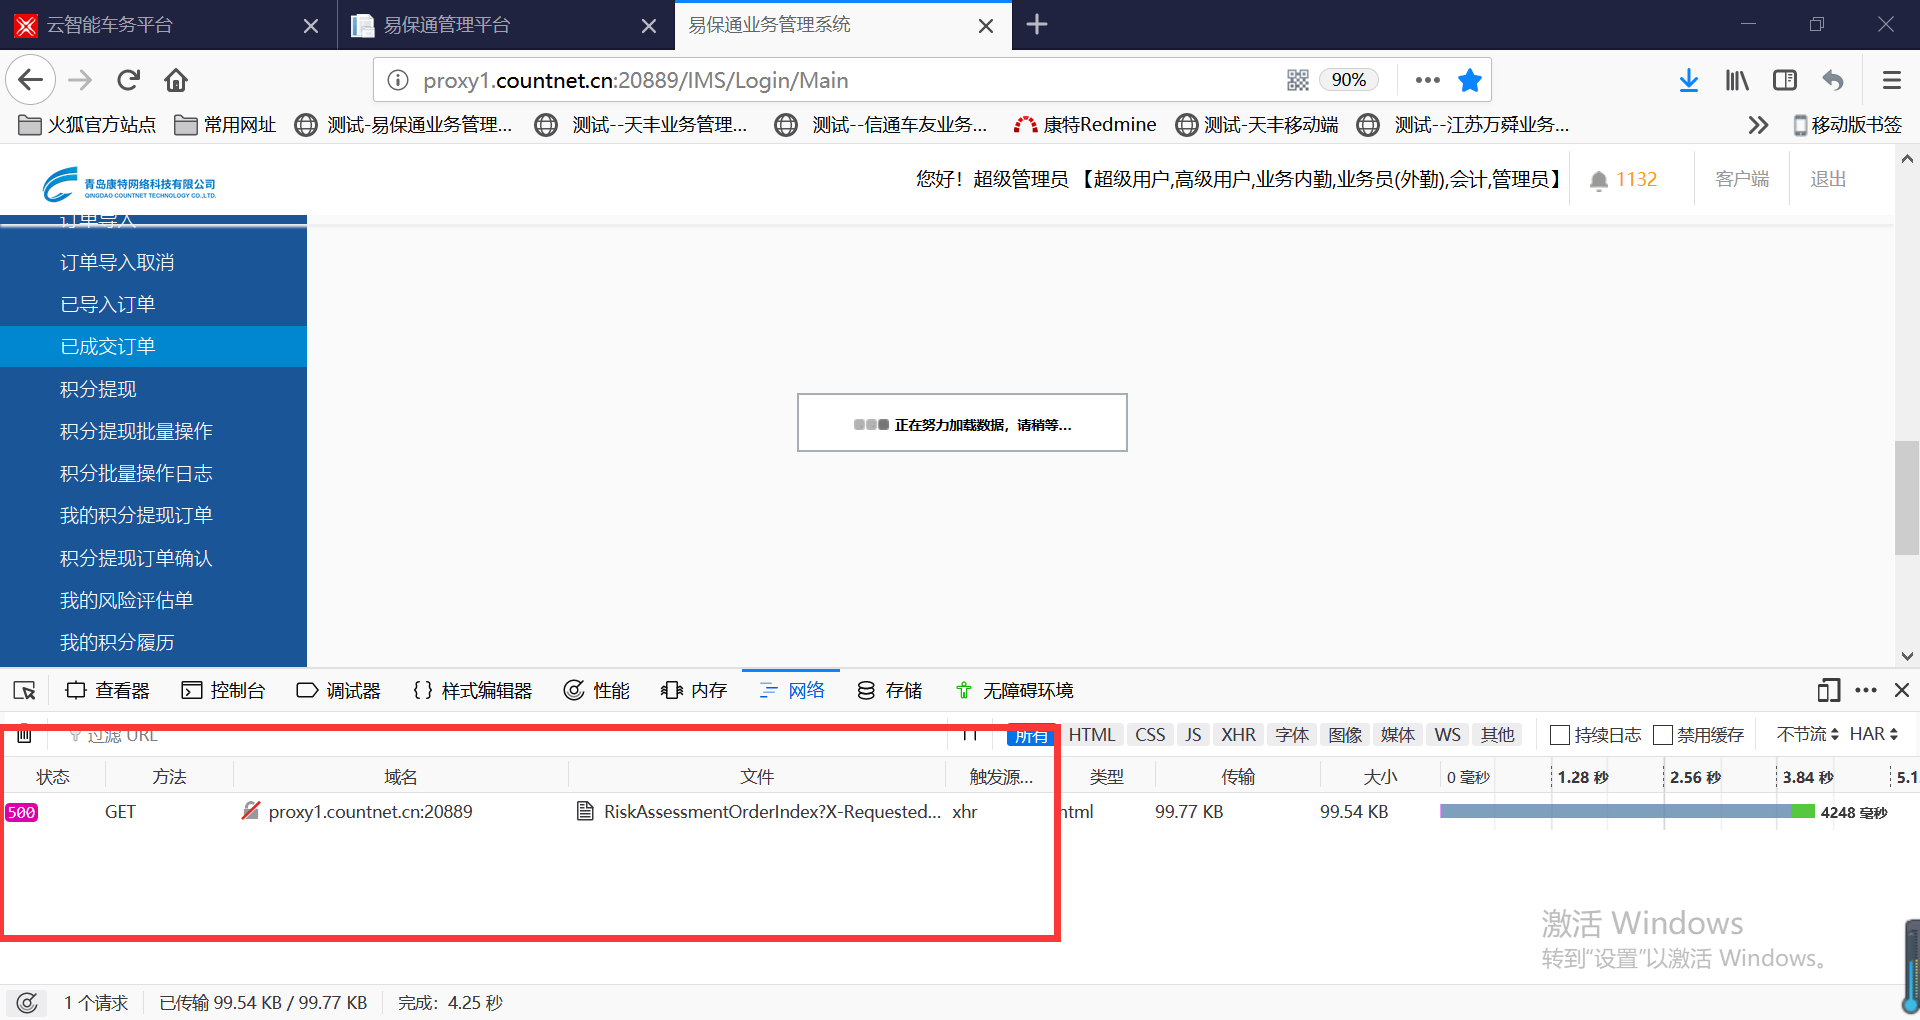Open 已导入订单 in the sidebar

pos(108,305)
